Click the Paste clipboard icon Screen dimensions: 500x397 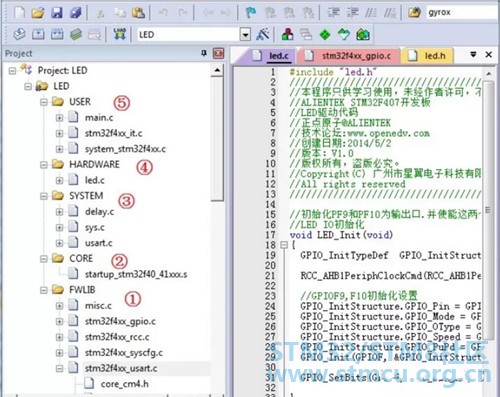pos(138,13)
